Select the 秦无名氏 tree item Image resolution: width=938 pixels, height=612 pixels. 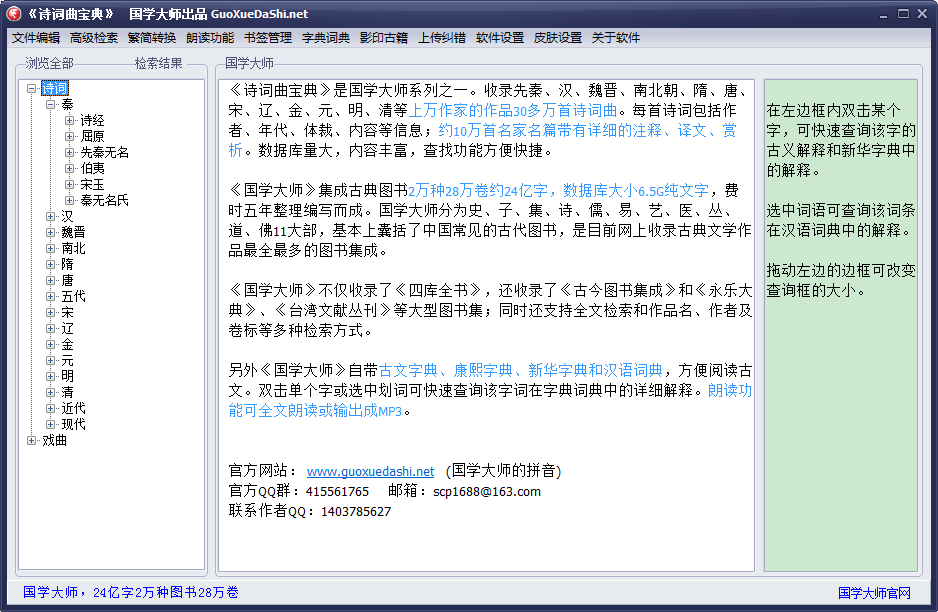click(105, 200)
